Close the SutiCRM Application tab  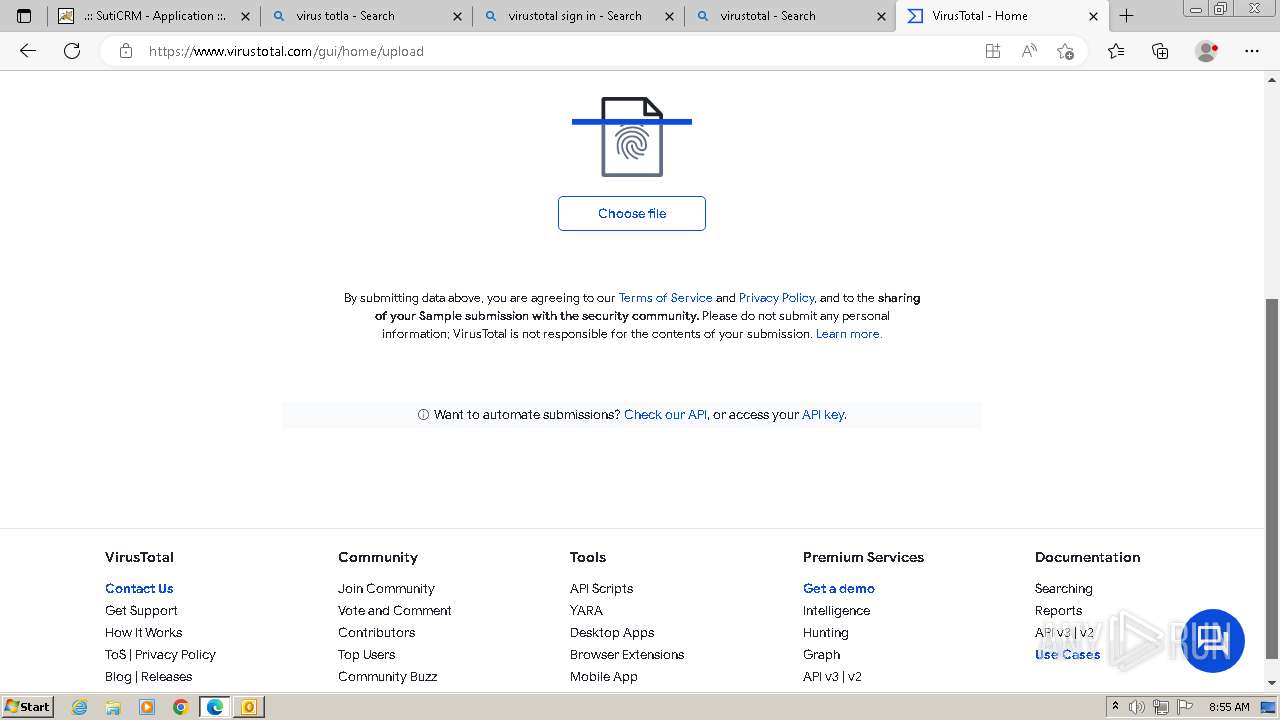245,16
